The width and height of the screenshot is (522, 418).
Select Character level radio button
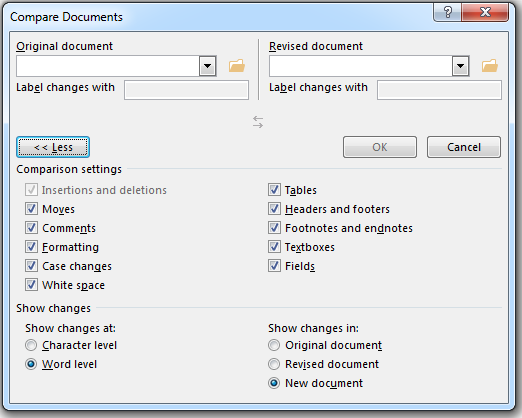pos(31,345)
